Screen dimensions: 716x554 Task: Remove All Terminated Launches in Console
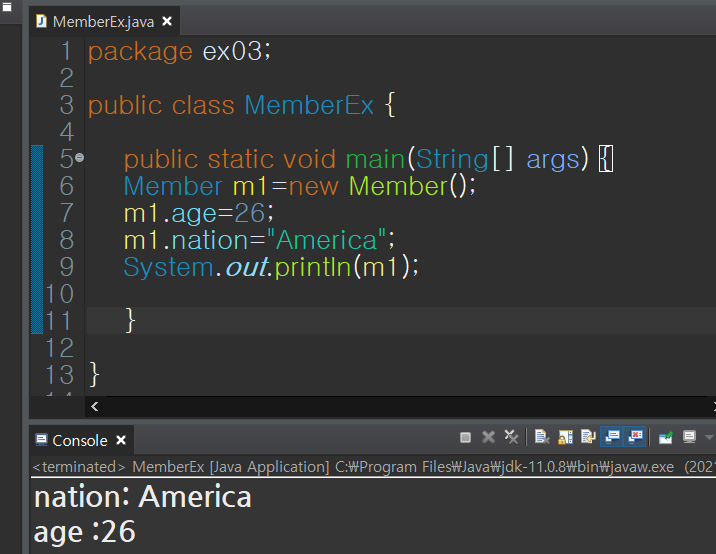tap(511, 437)
